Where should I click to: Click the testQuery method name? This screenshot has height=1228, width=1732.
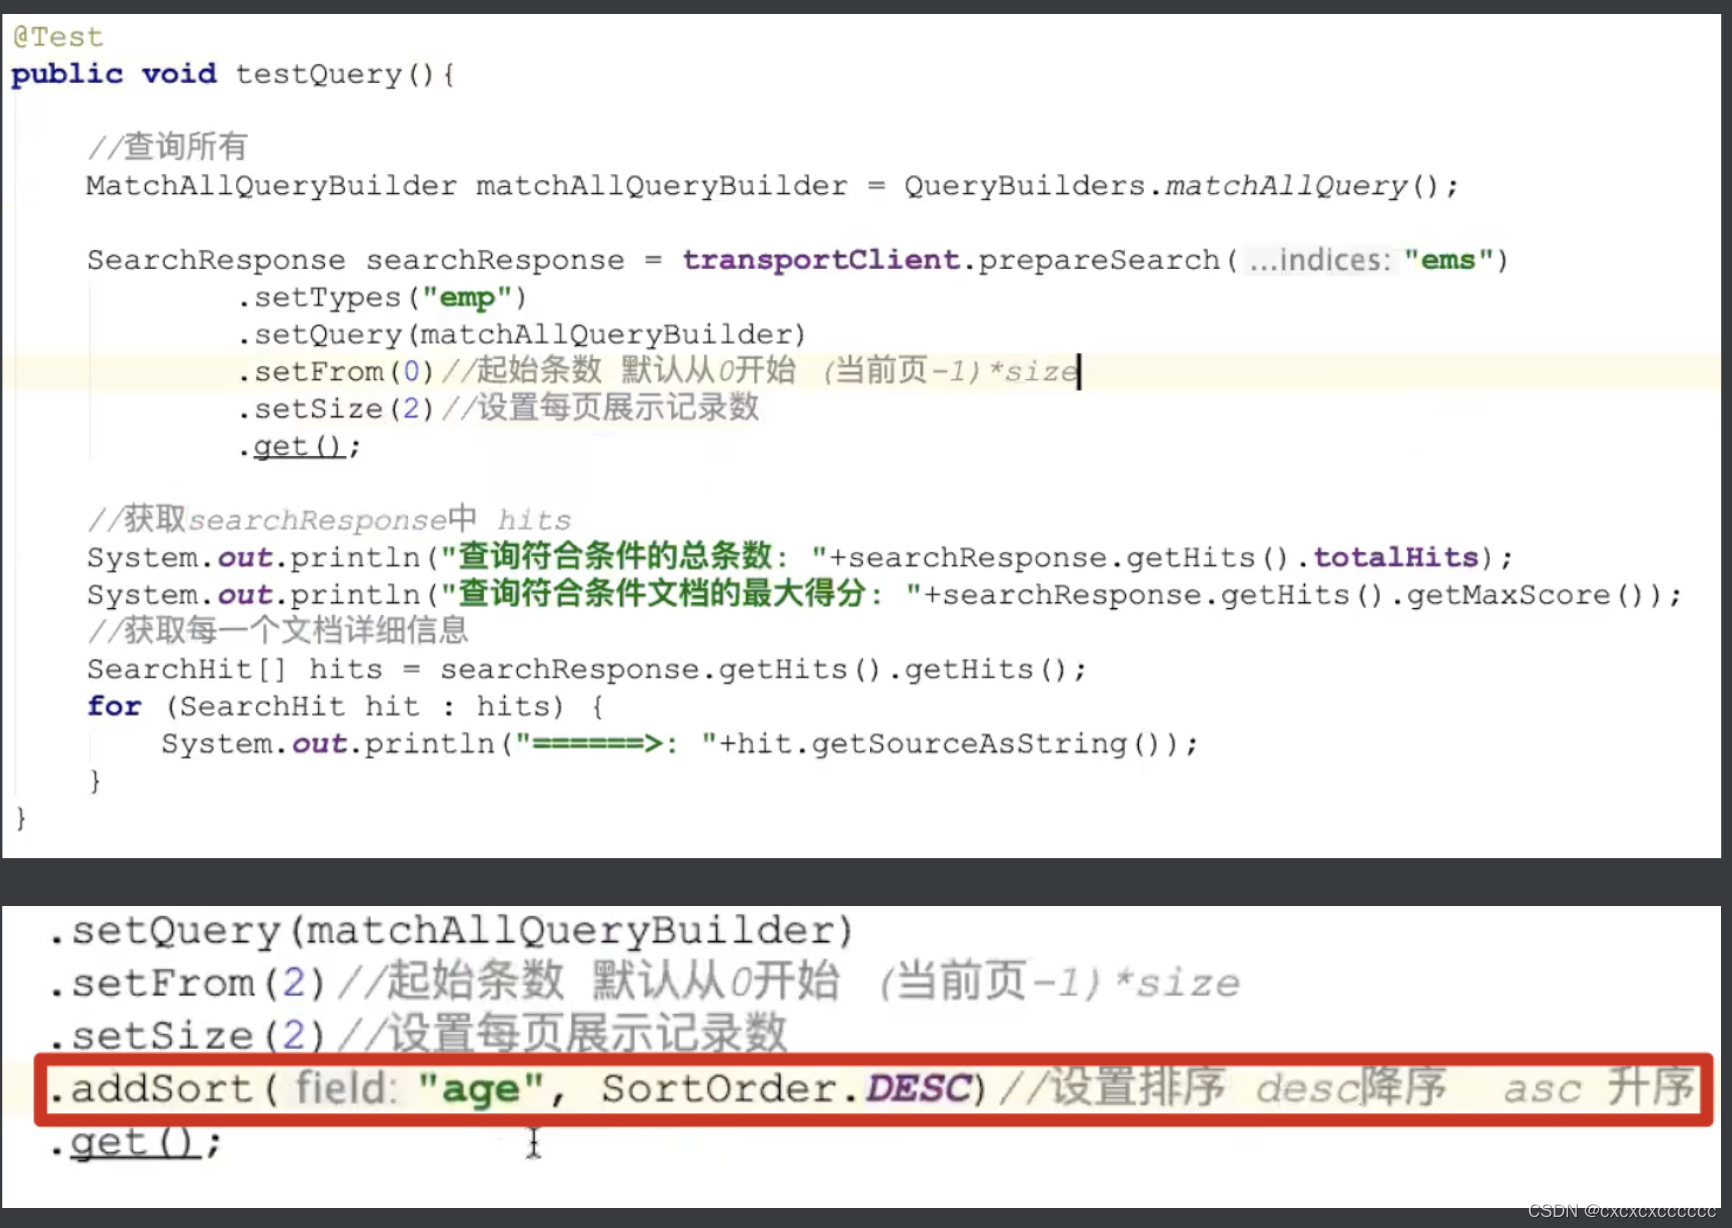tap(318, 74)
